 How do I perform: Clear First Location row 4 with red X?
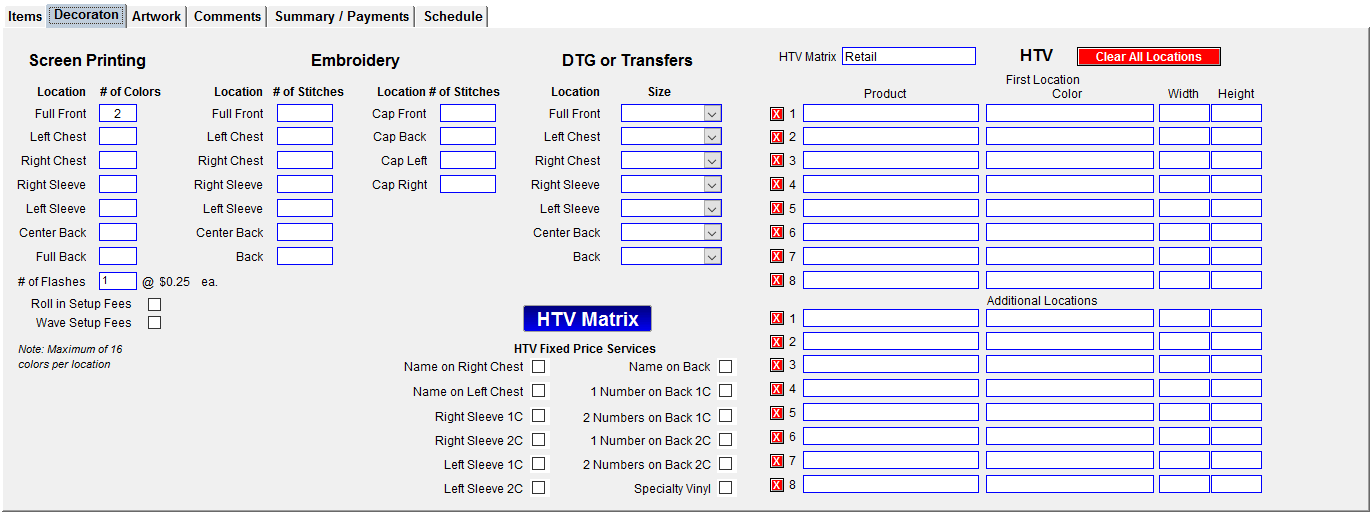coord(777,185)
